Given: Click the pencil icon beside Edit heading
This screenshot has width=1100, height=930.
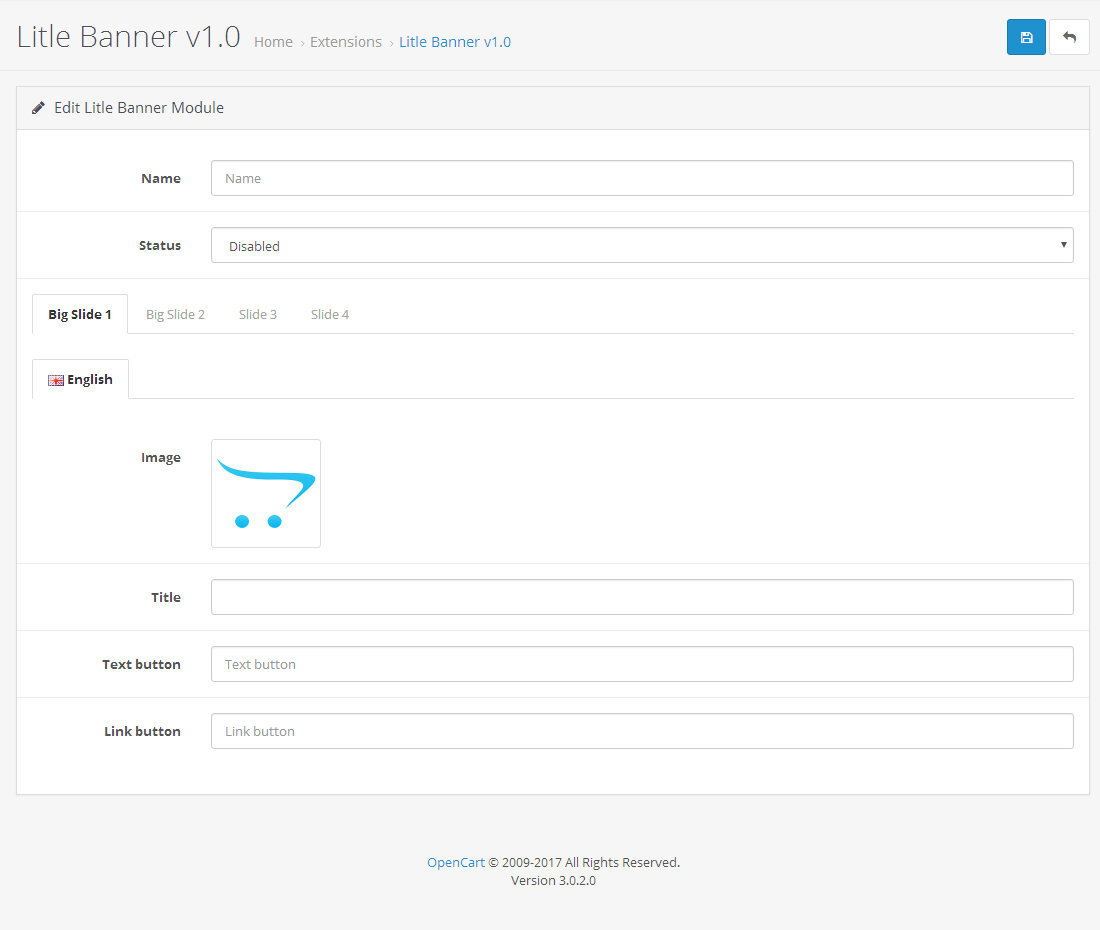Looking at the screenshot, I should point(38,108).
